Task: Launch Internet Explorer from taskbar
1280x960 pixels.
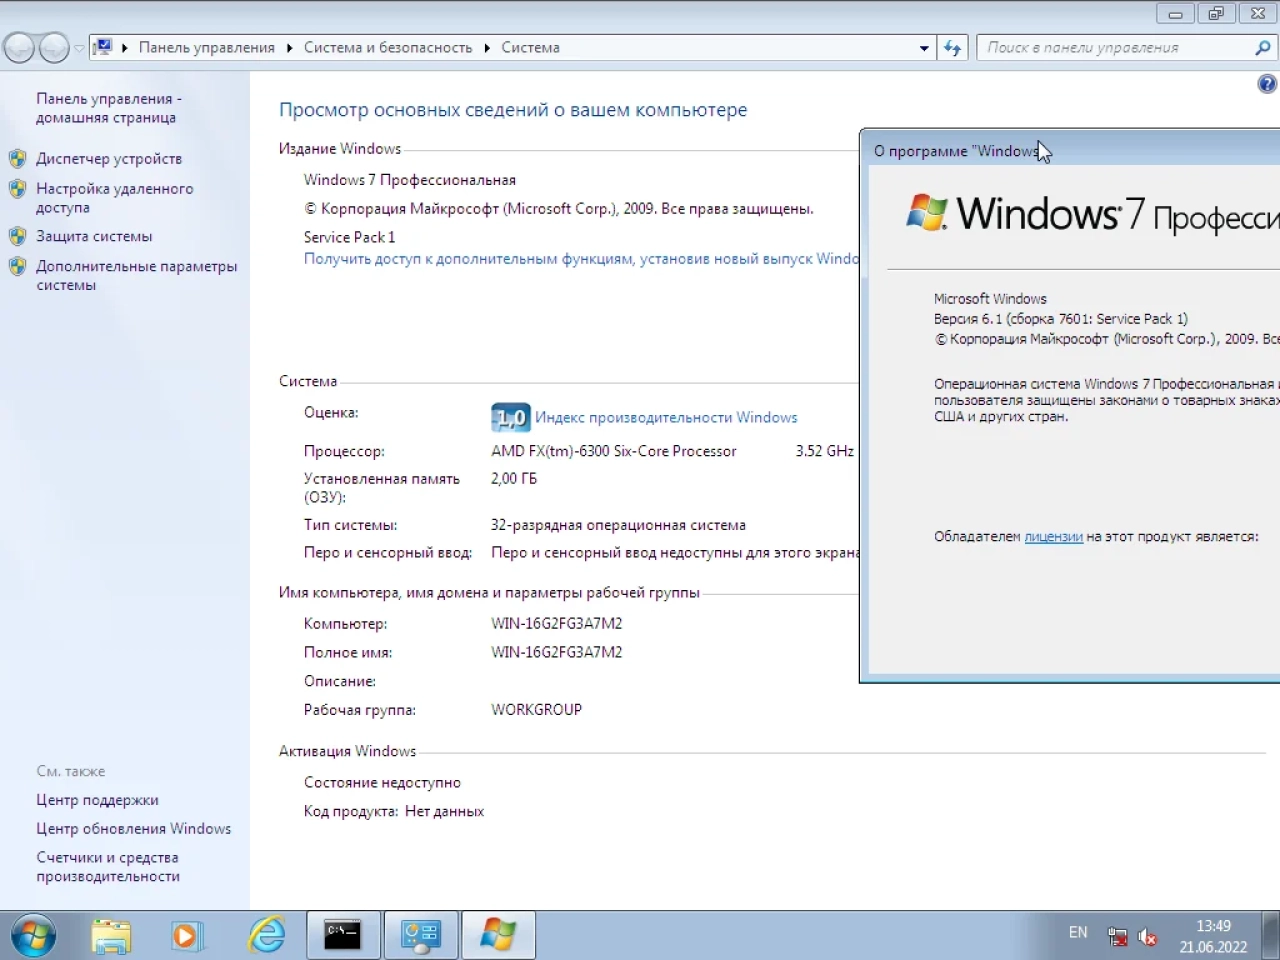Action: [266, 936]
